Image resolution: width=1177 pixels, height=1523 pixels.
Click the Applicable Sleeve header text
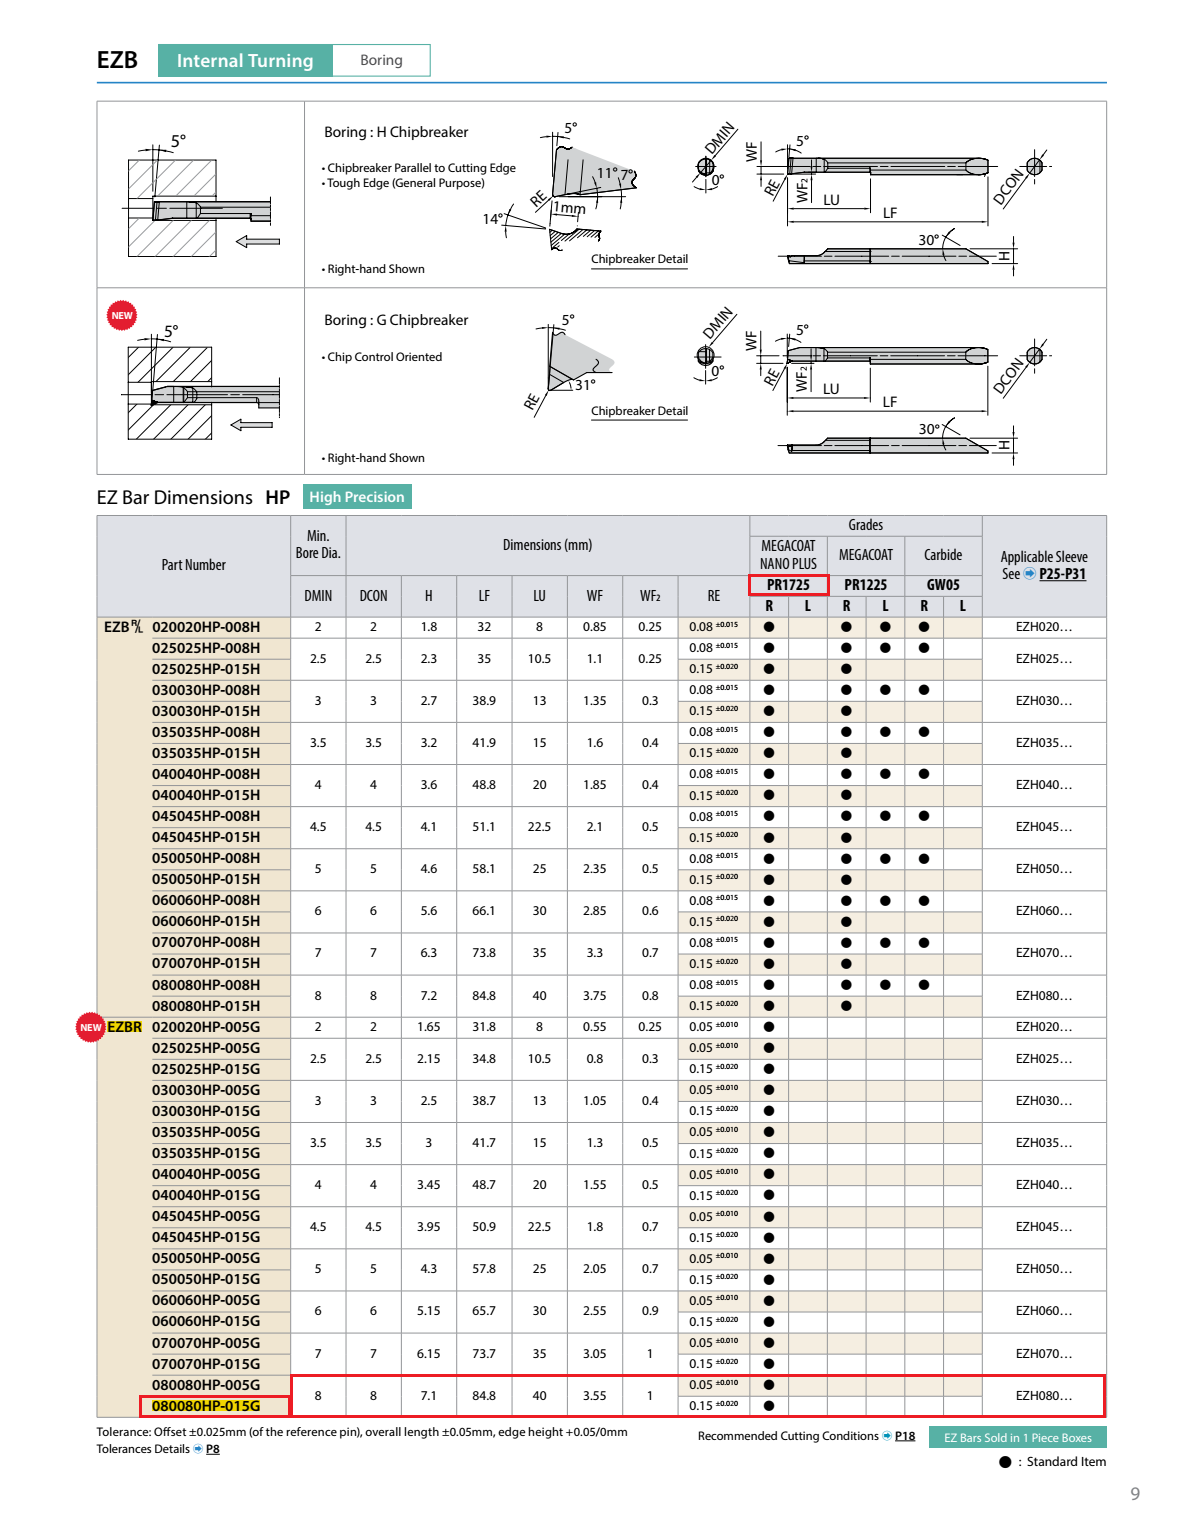1044,557
